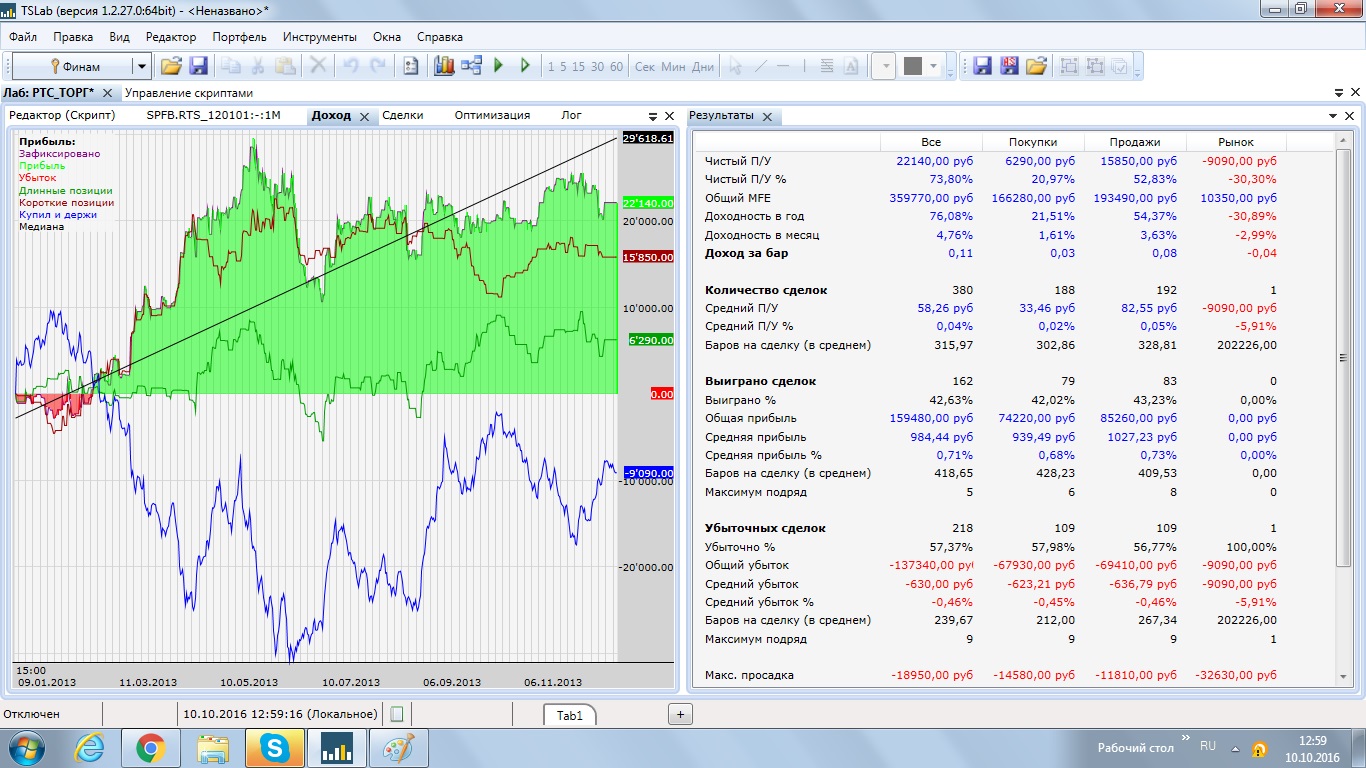Open the gray color picker dropdown arrow
The height and width of the screenshot is (768, 1366).
tap(934, 67)
